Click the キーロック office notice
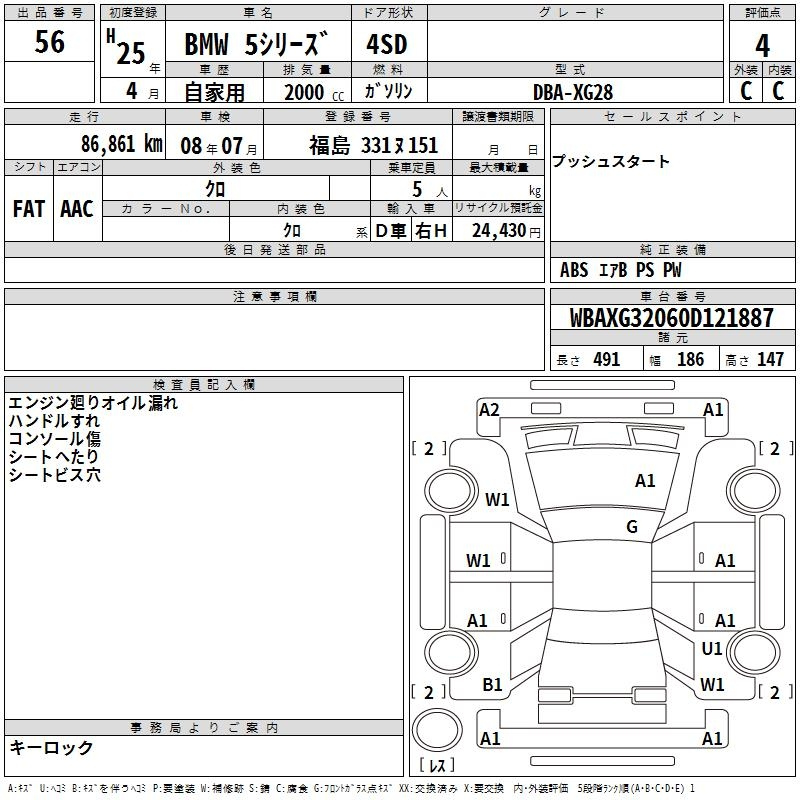The height and width of the screenshot is (800, 800). pos(51,748)
